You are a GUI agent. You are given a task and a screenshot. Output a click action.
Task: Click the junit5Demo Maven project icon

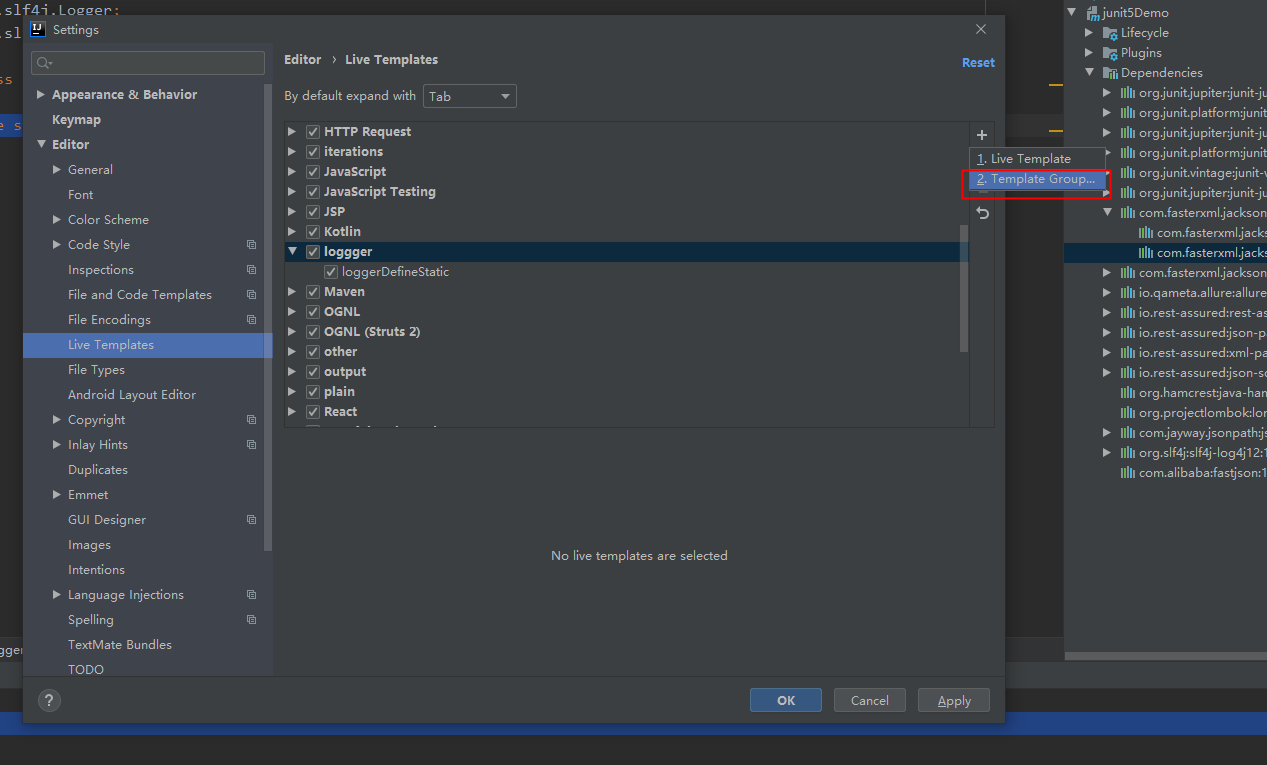(1092, 13)
